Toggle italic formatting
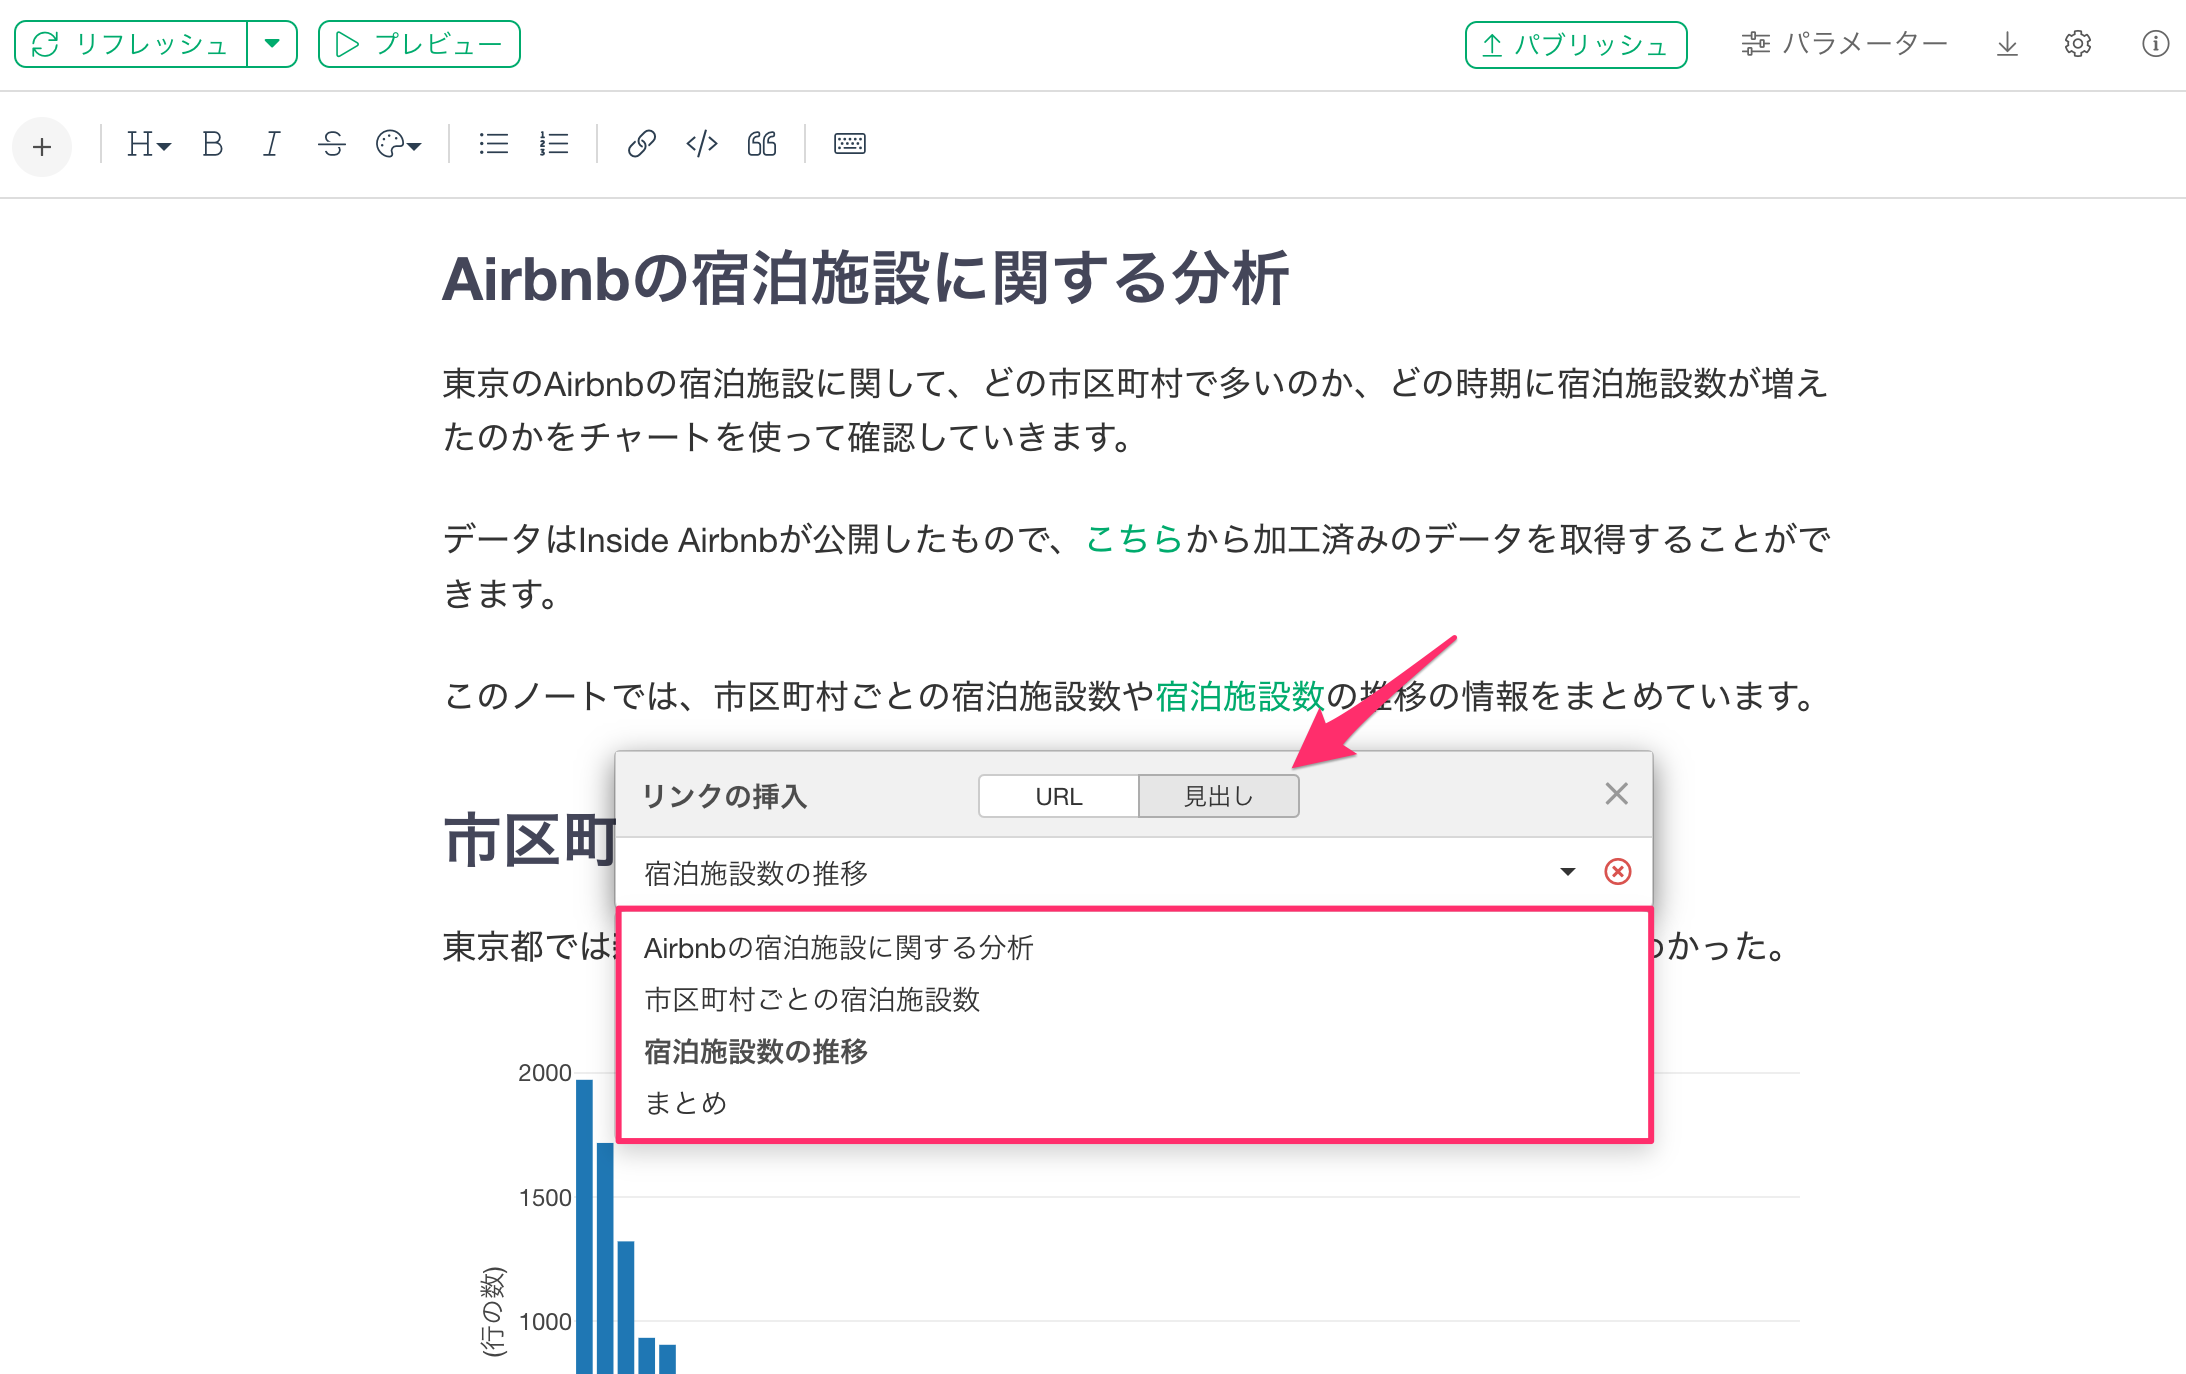 pos(271,144)
